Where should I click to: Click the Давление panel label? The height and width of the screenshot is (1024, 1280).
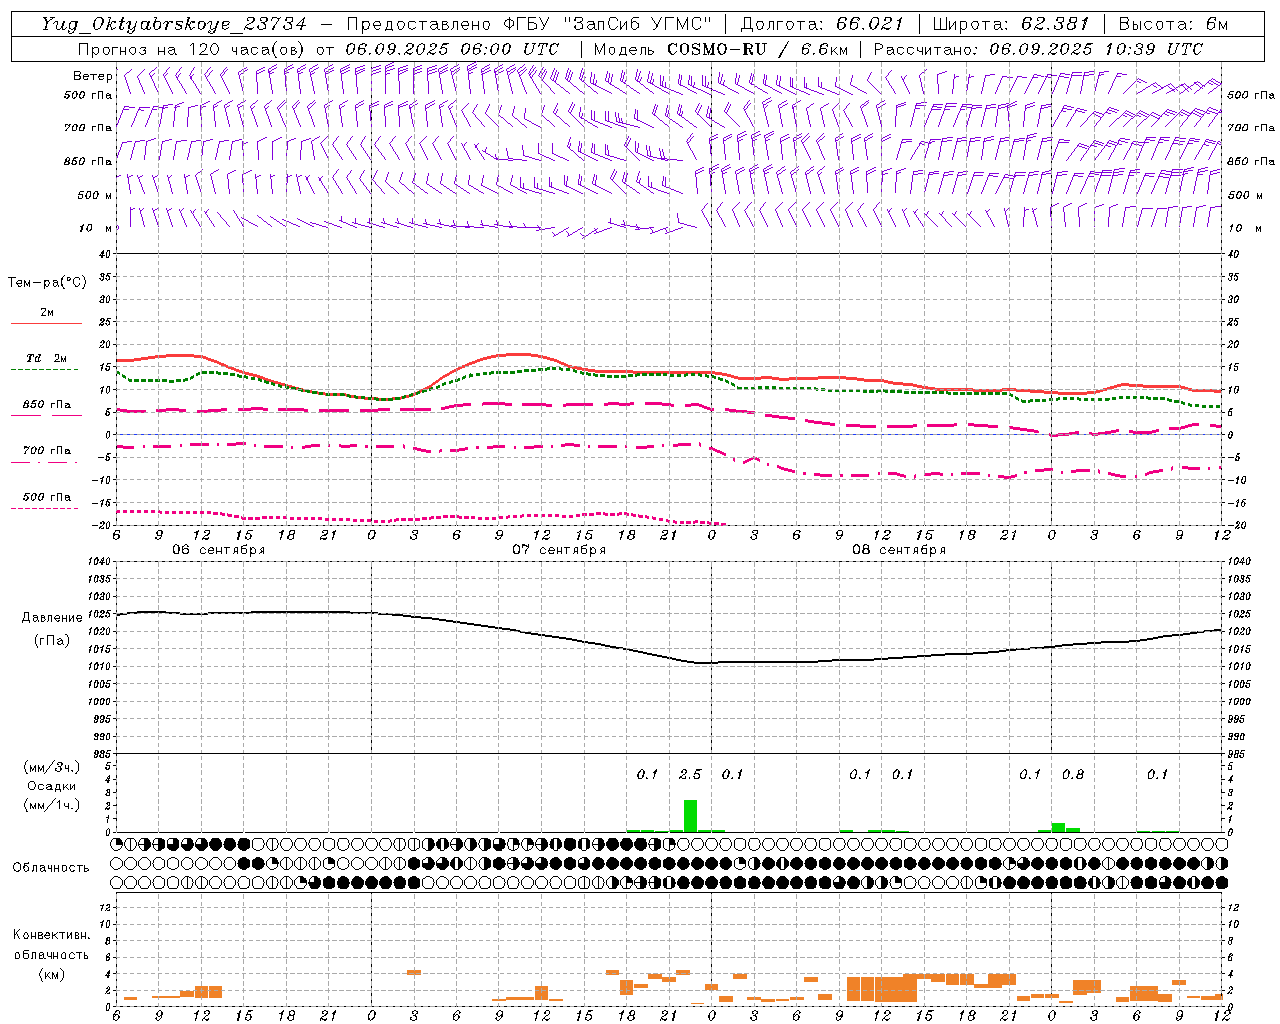pos(50,618)
